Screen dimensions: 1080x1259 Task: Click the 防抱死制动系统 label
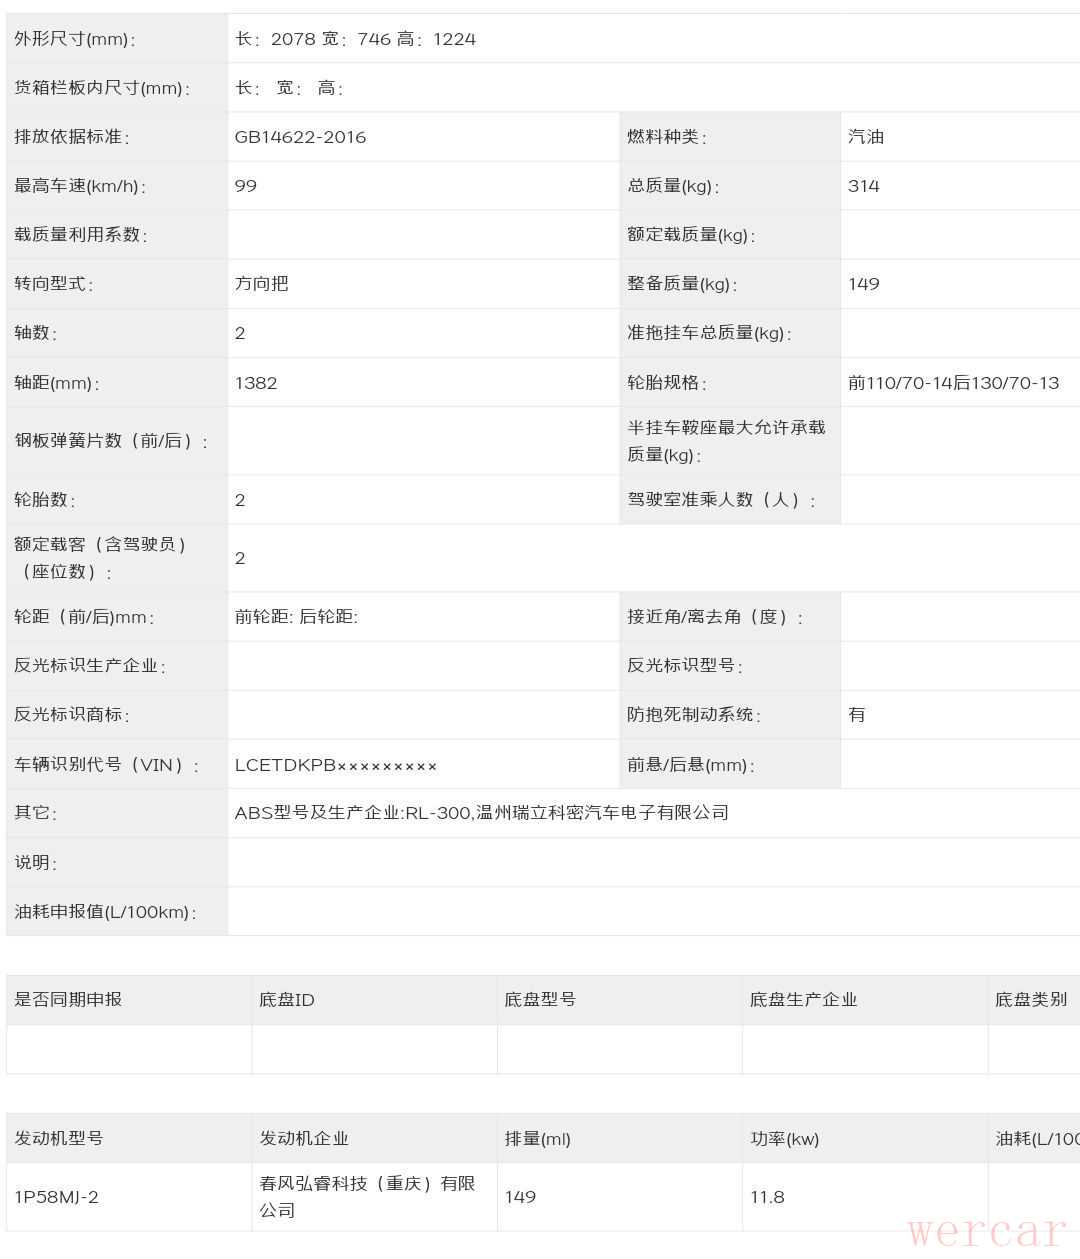[693, 715]
